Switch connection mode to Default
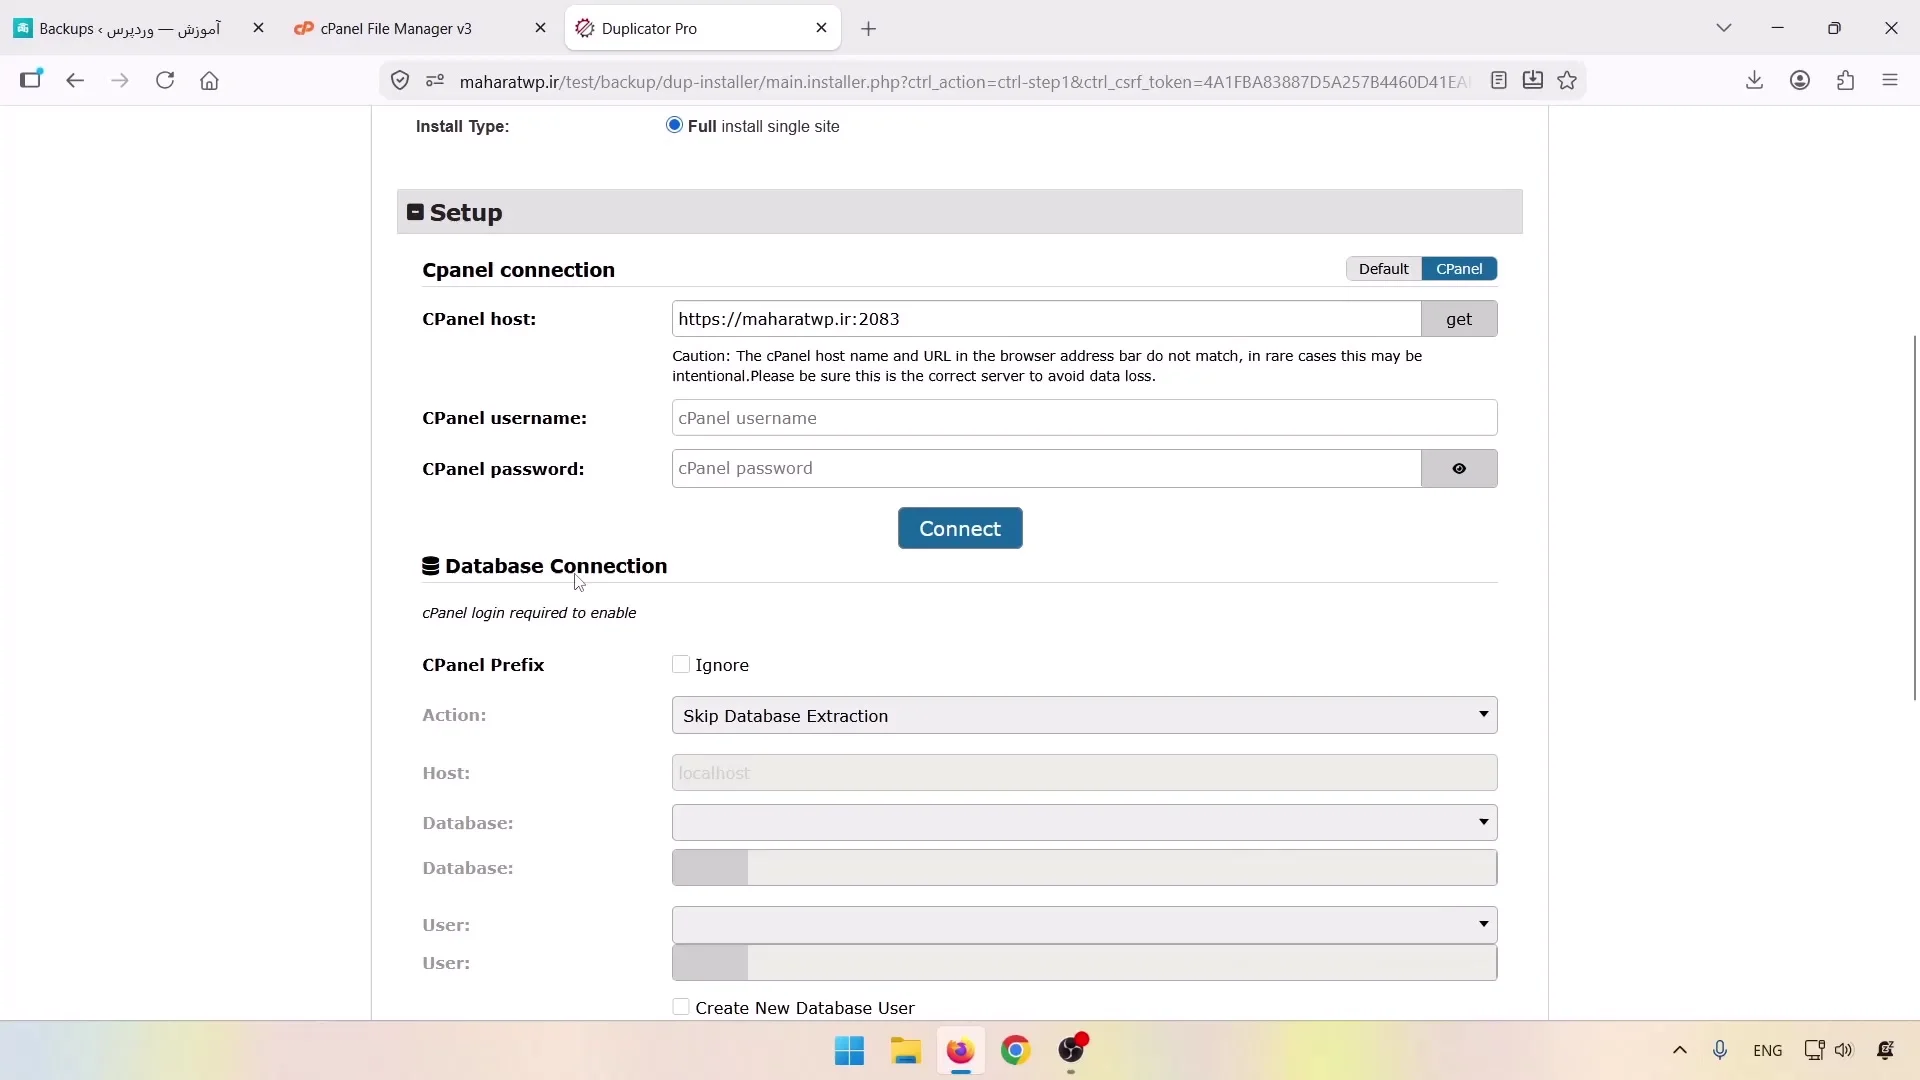 pos(1384,269)
